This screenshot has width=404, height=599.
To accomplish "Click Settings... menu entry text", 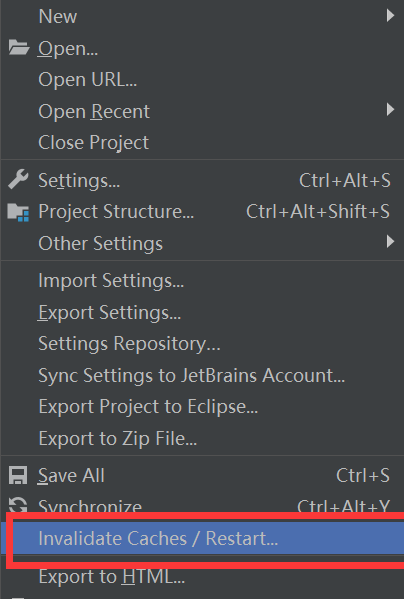I will [x=79, y=180].
